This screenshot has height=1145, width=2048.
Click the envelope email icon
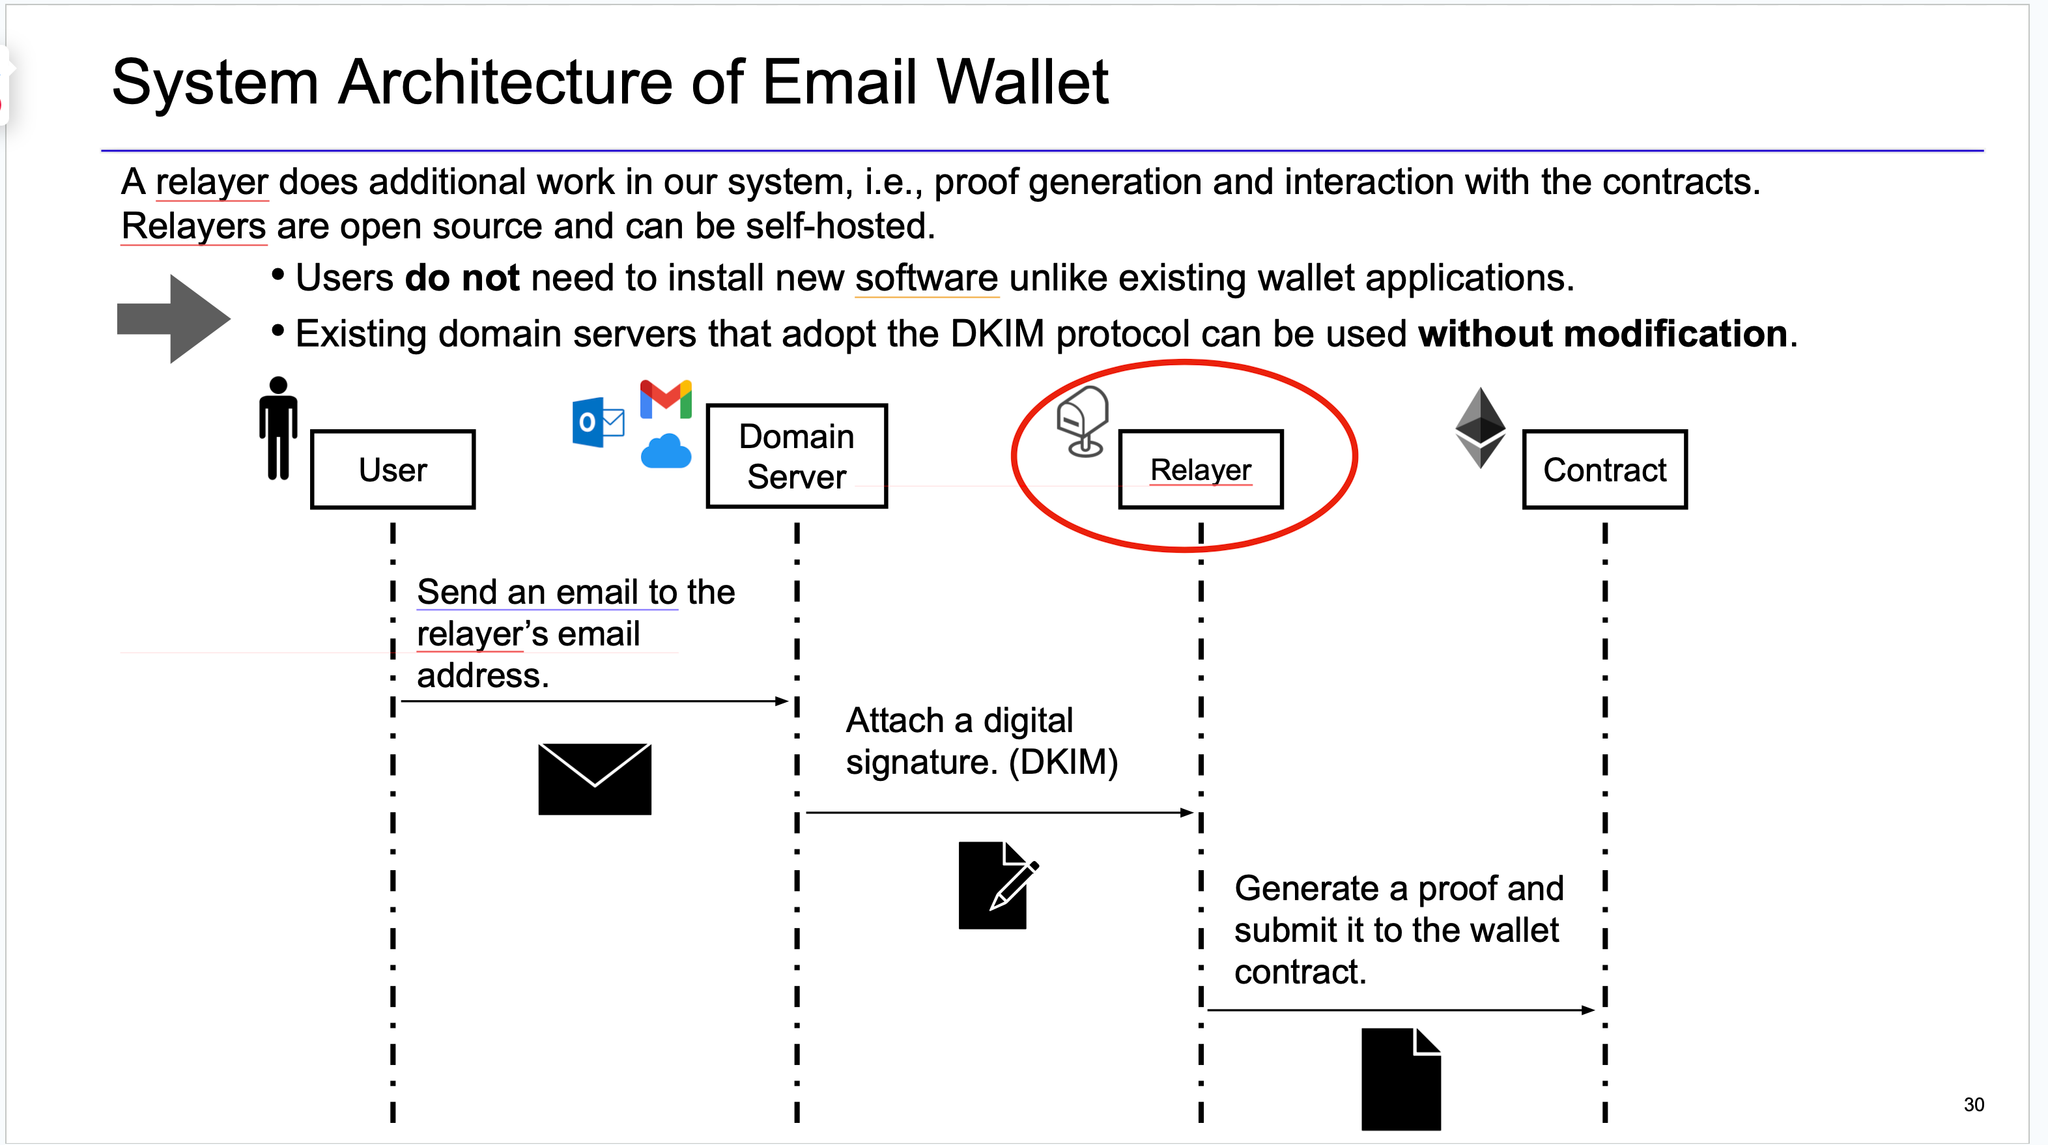pos(596,781)
